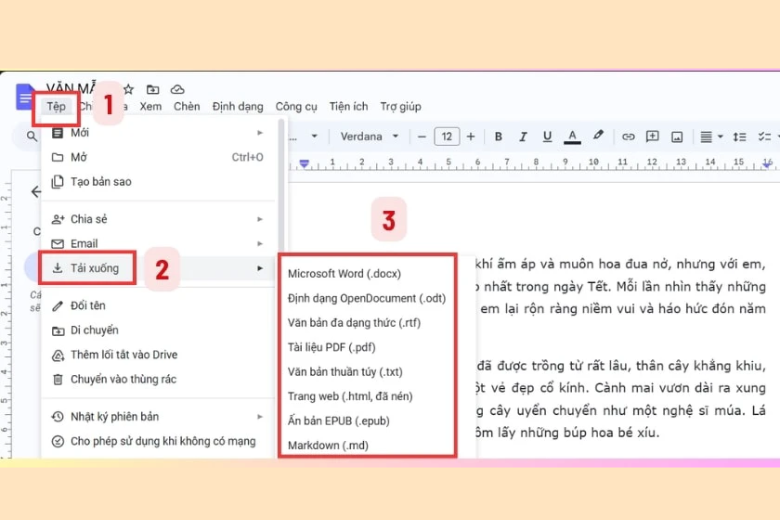
Task: Expand the Mới submenu
Action: click(x=158, y=133)
